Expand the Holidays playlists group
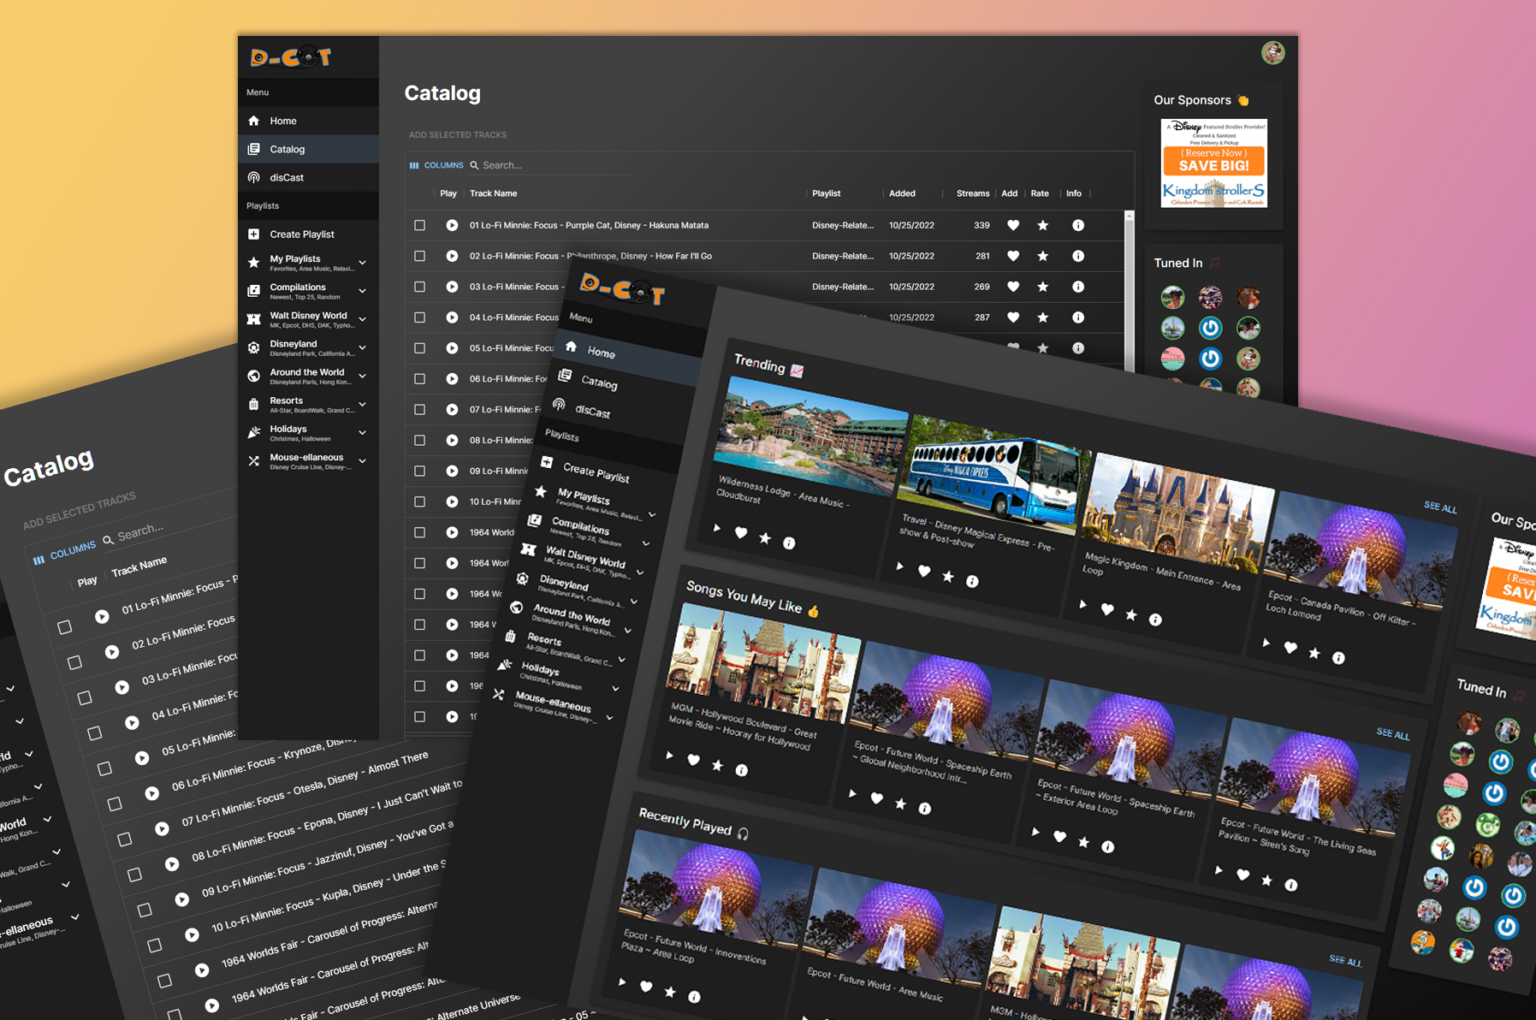 (x=362, y=433)
